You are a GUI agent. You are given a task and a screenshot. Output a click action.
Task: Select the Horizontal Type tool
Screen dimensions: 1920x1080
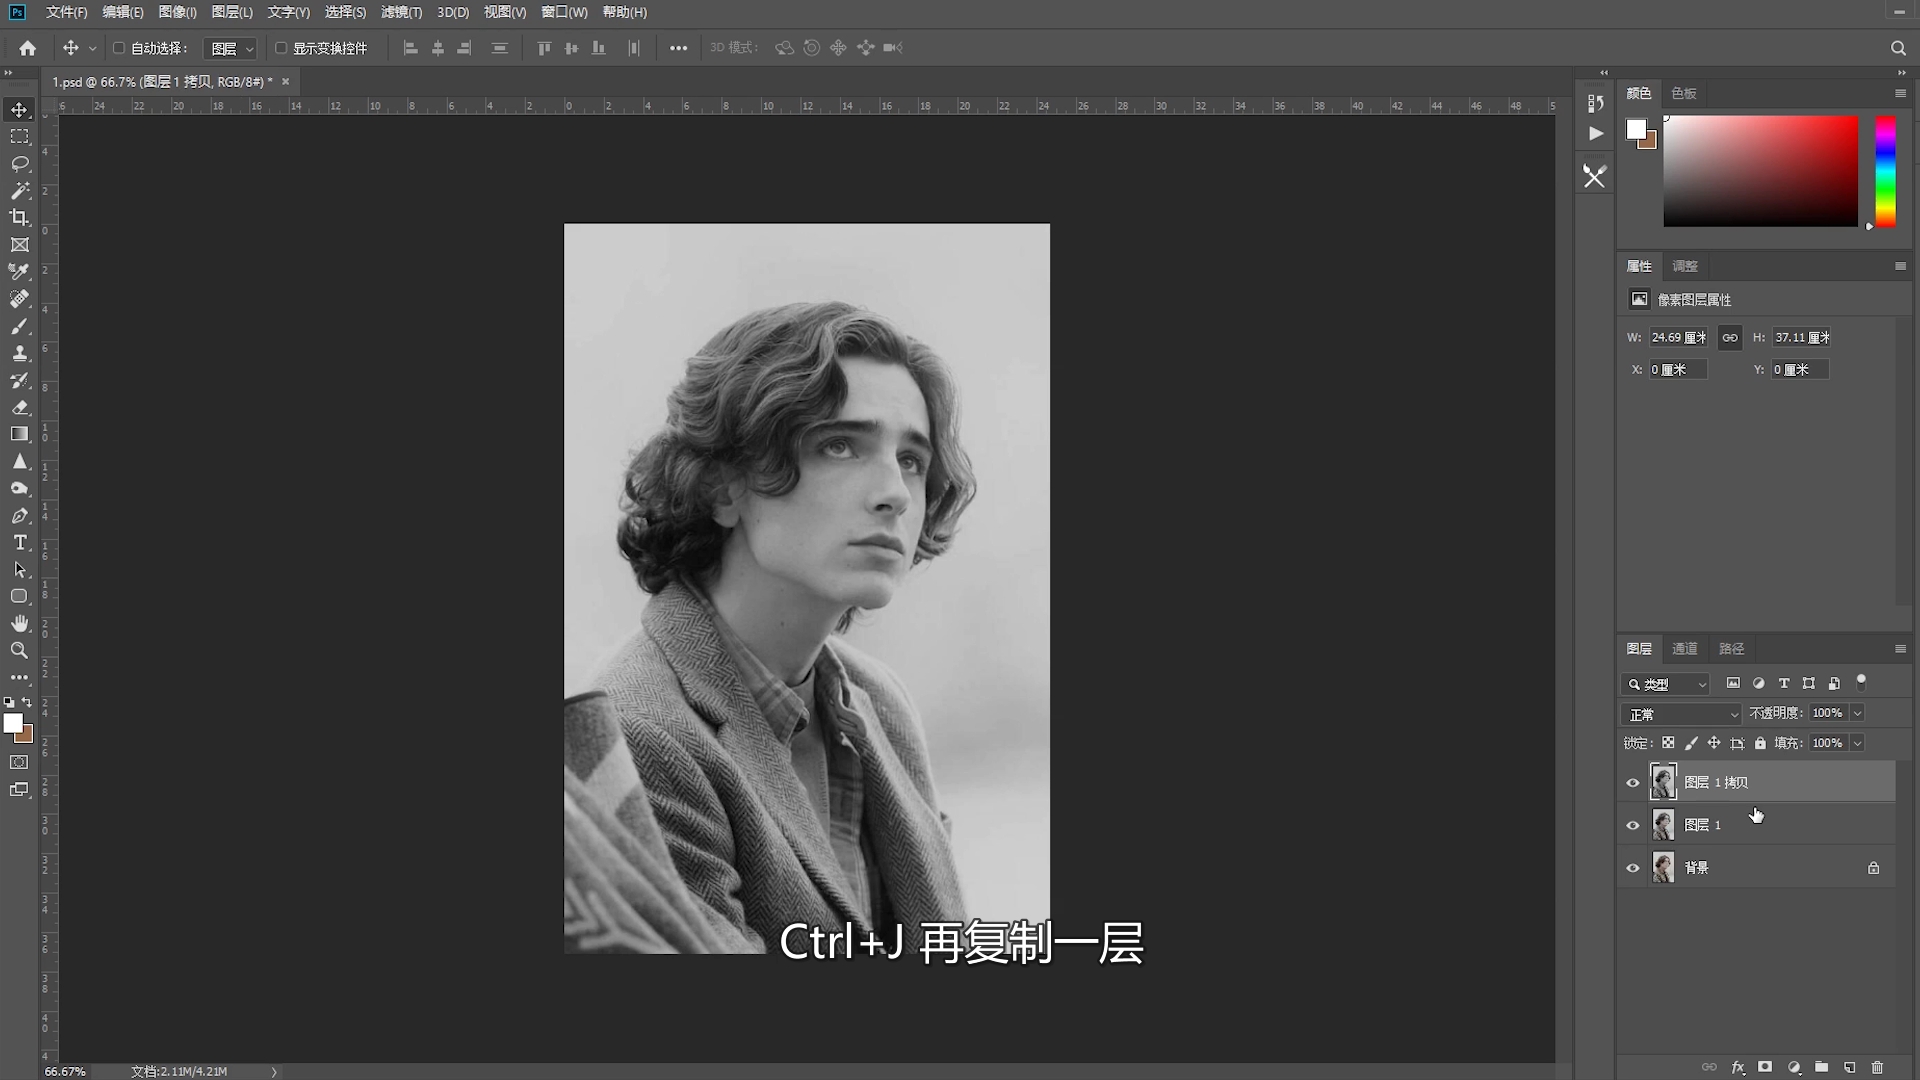(19, 543)
